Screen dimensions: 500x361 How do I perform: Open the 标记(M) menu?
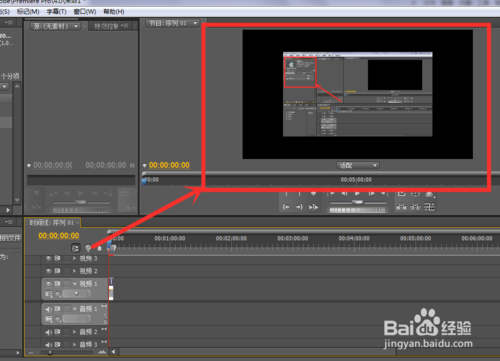click(x=28, y=12)
